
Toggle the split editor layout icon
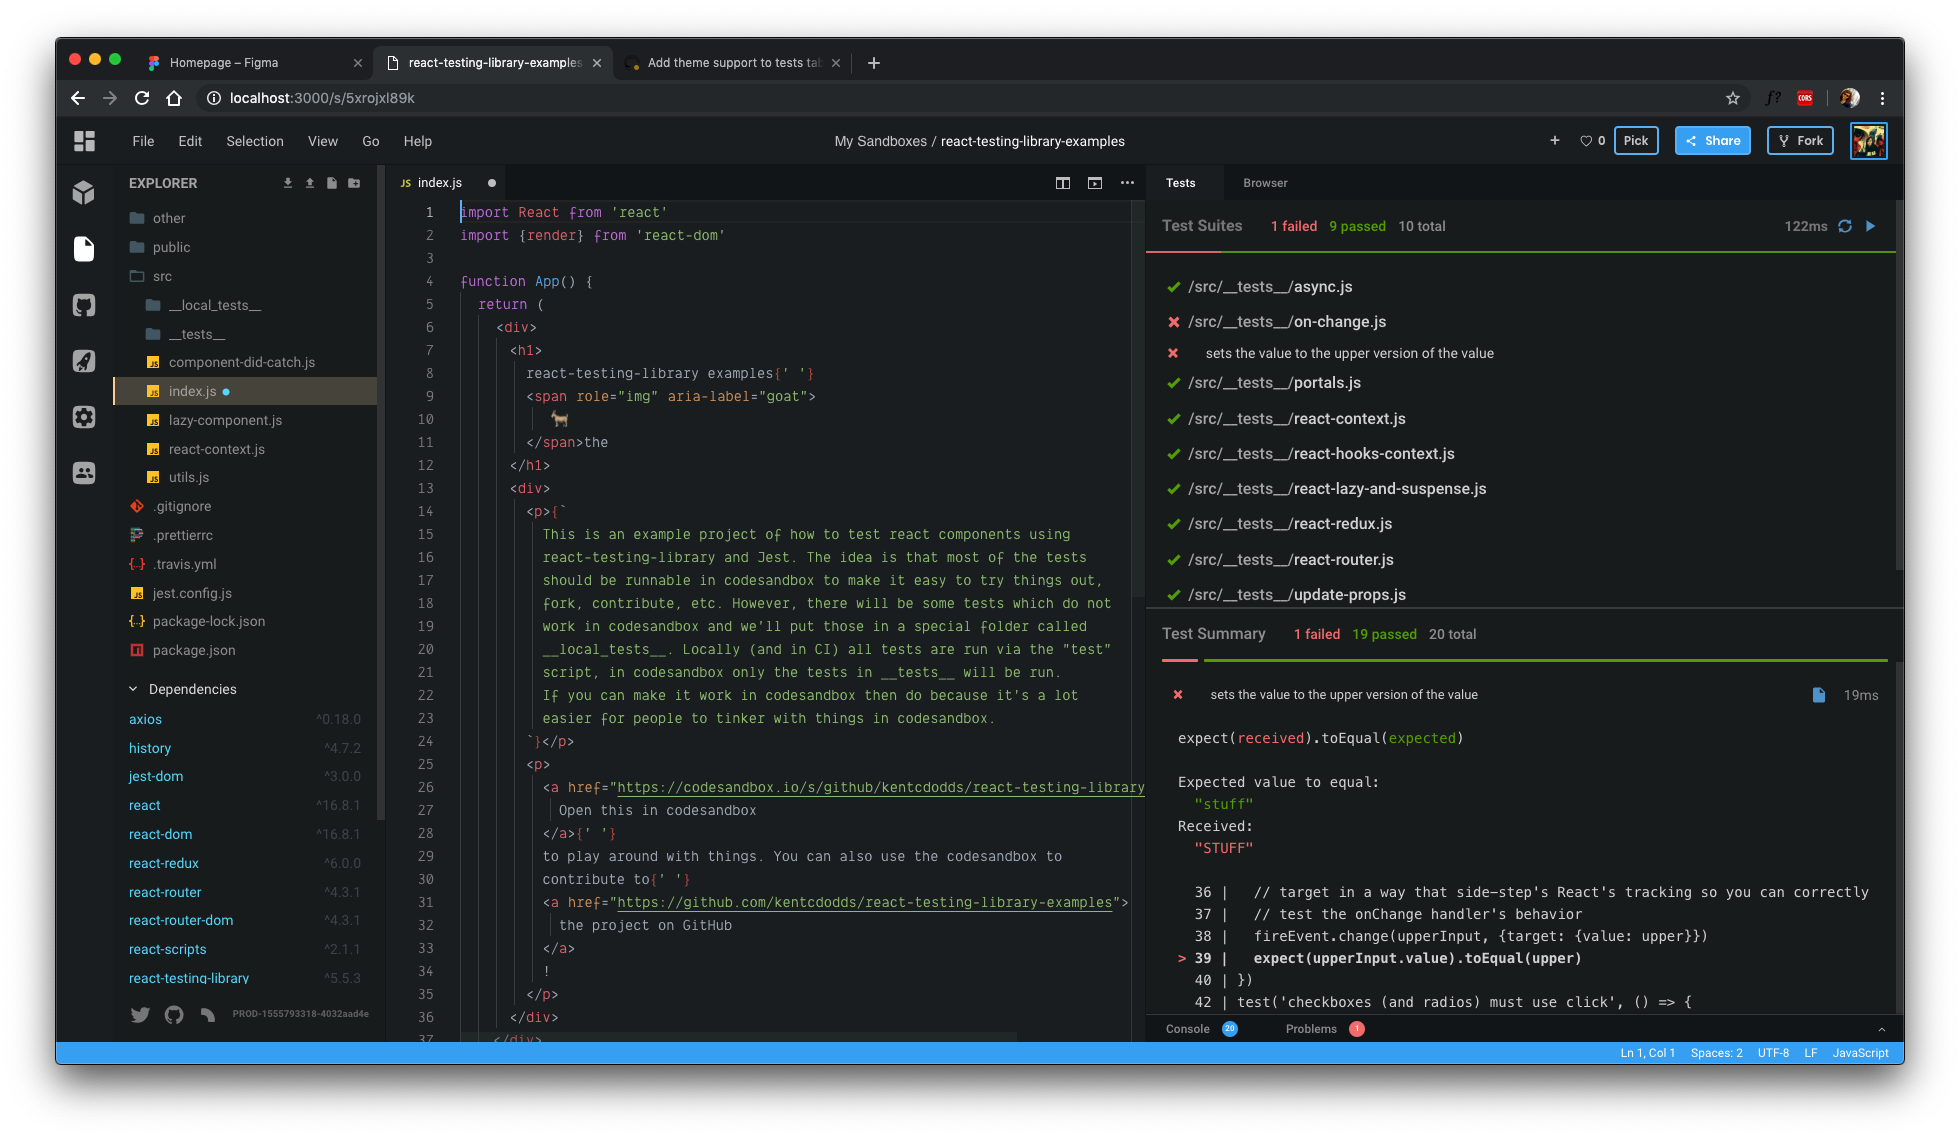[x=1063, y=183]
